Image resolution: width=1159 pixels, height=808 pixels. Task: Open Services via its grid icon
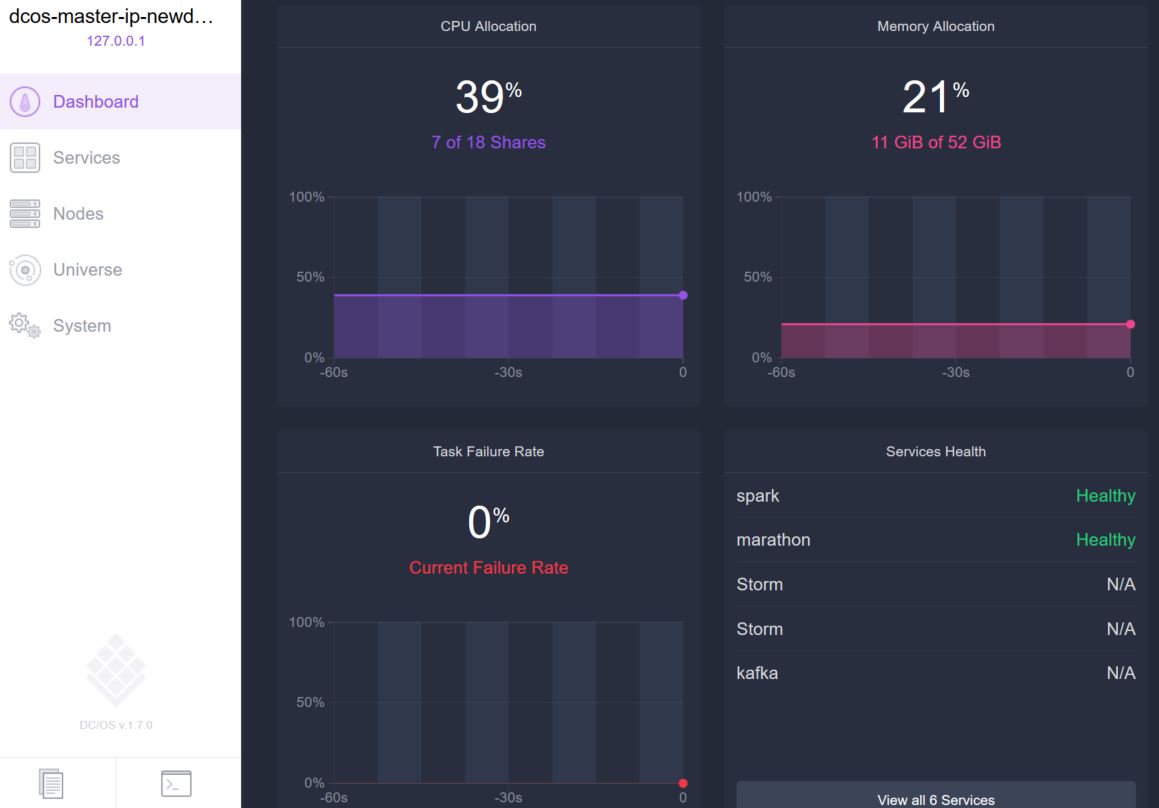click(x=25, y=158)
